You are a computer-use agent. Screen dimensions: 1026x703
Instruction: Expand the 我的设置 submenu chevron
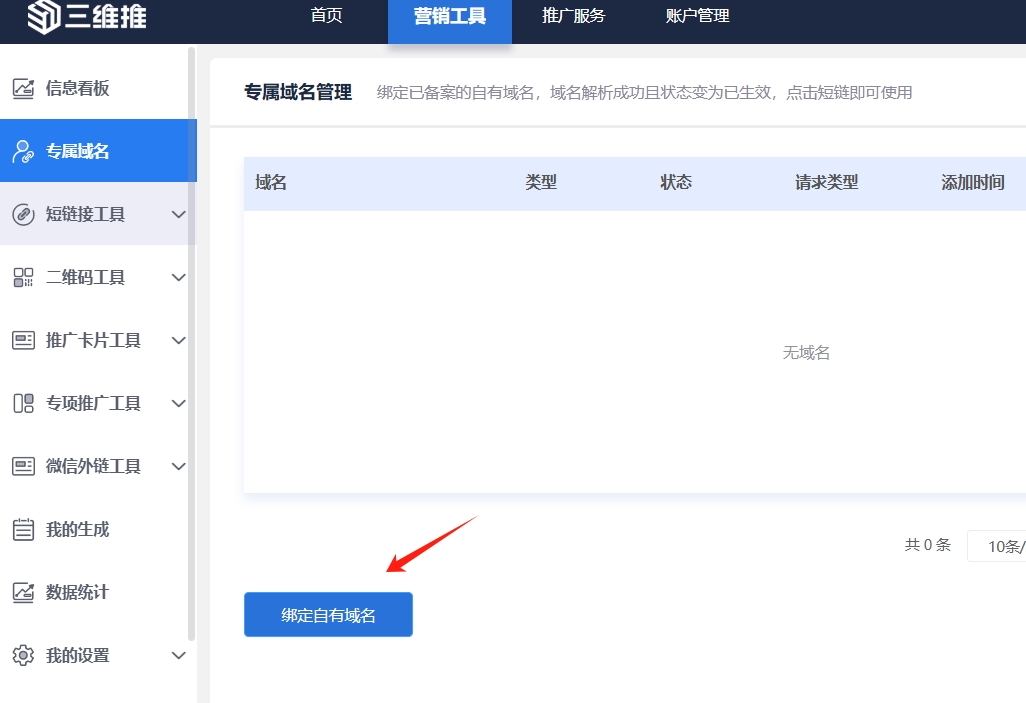coord(179,655)
